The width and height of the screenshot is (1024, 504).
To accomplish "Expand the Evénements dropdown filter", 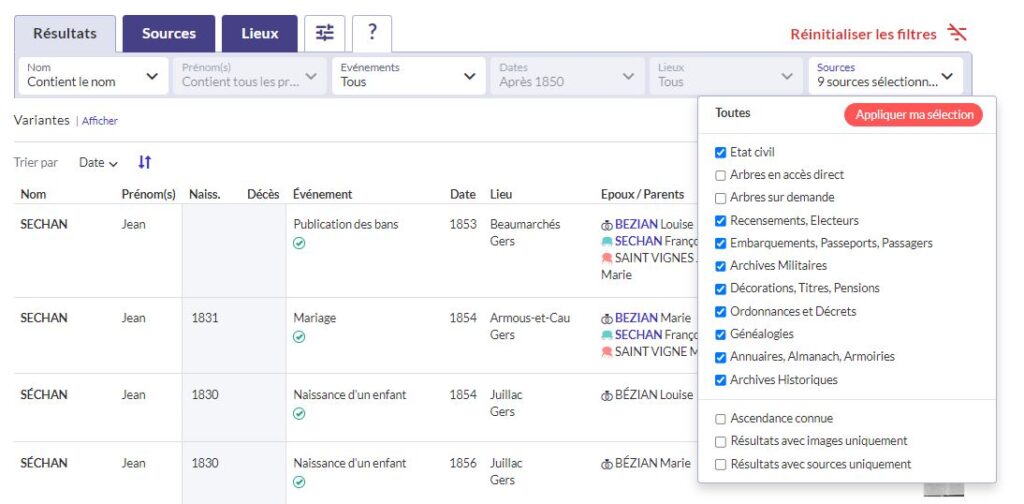I will tap(408, 75).
